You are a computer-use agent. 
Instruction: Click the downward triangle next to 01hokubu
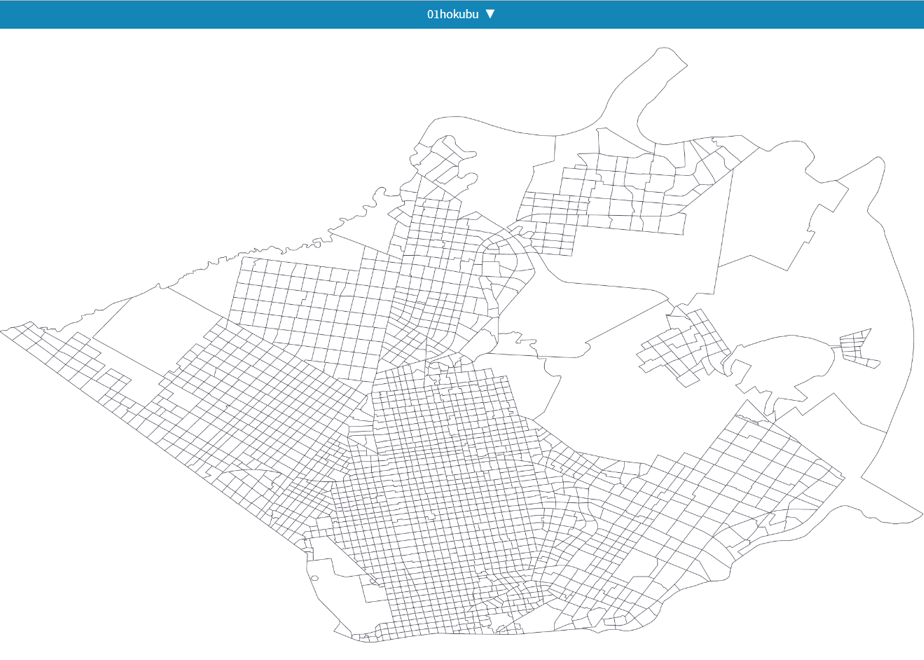tap(490, 14)
